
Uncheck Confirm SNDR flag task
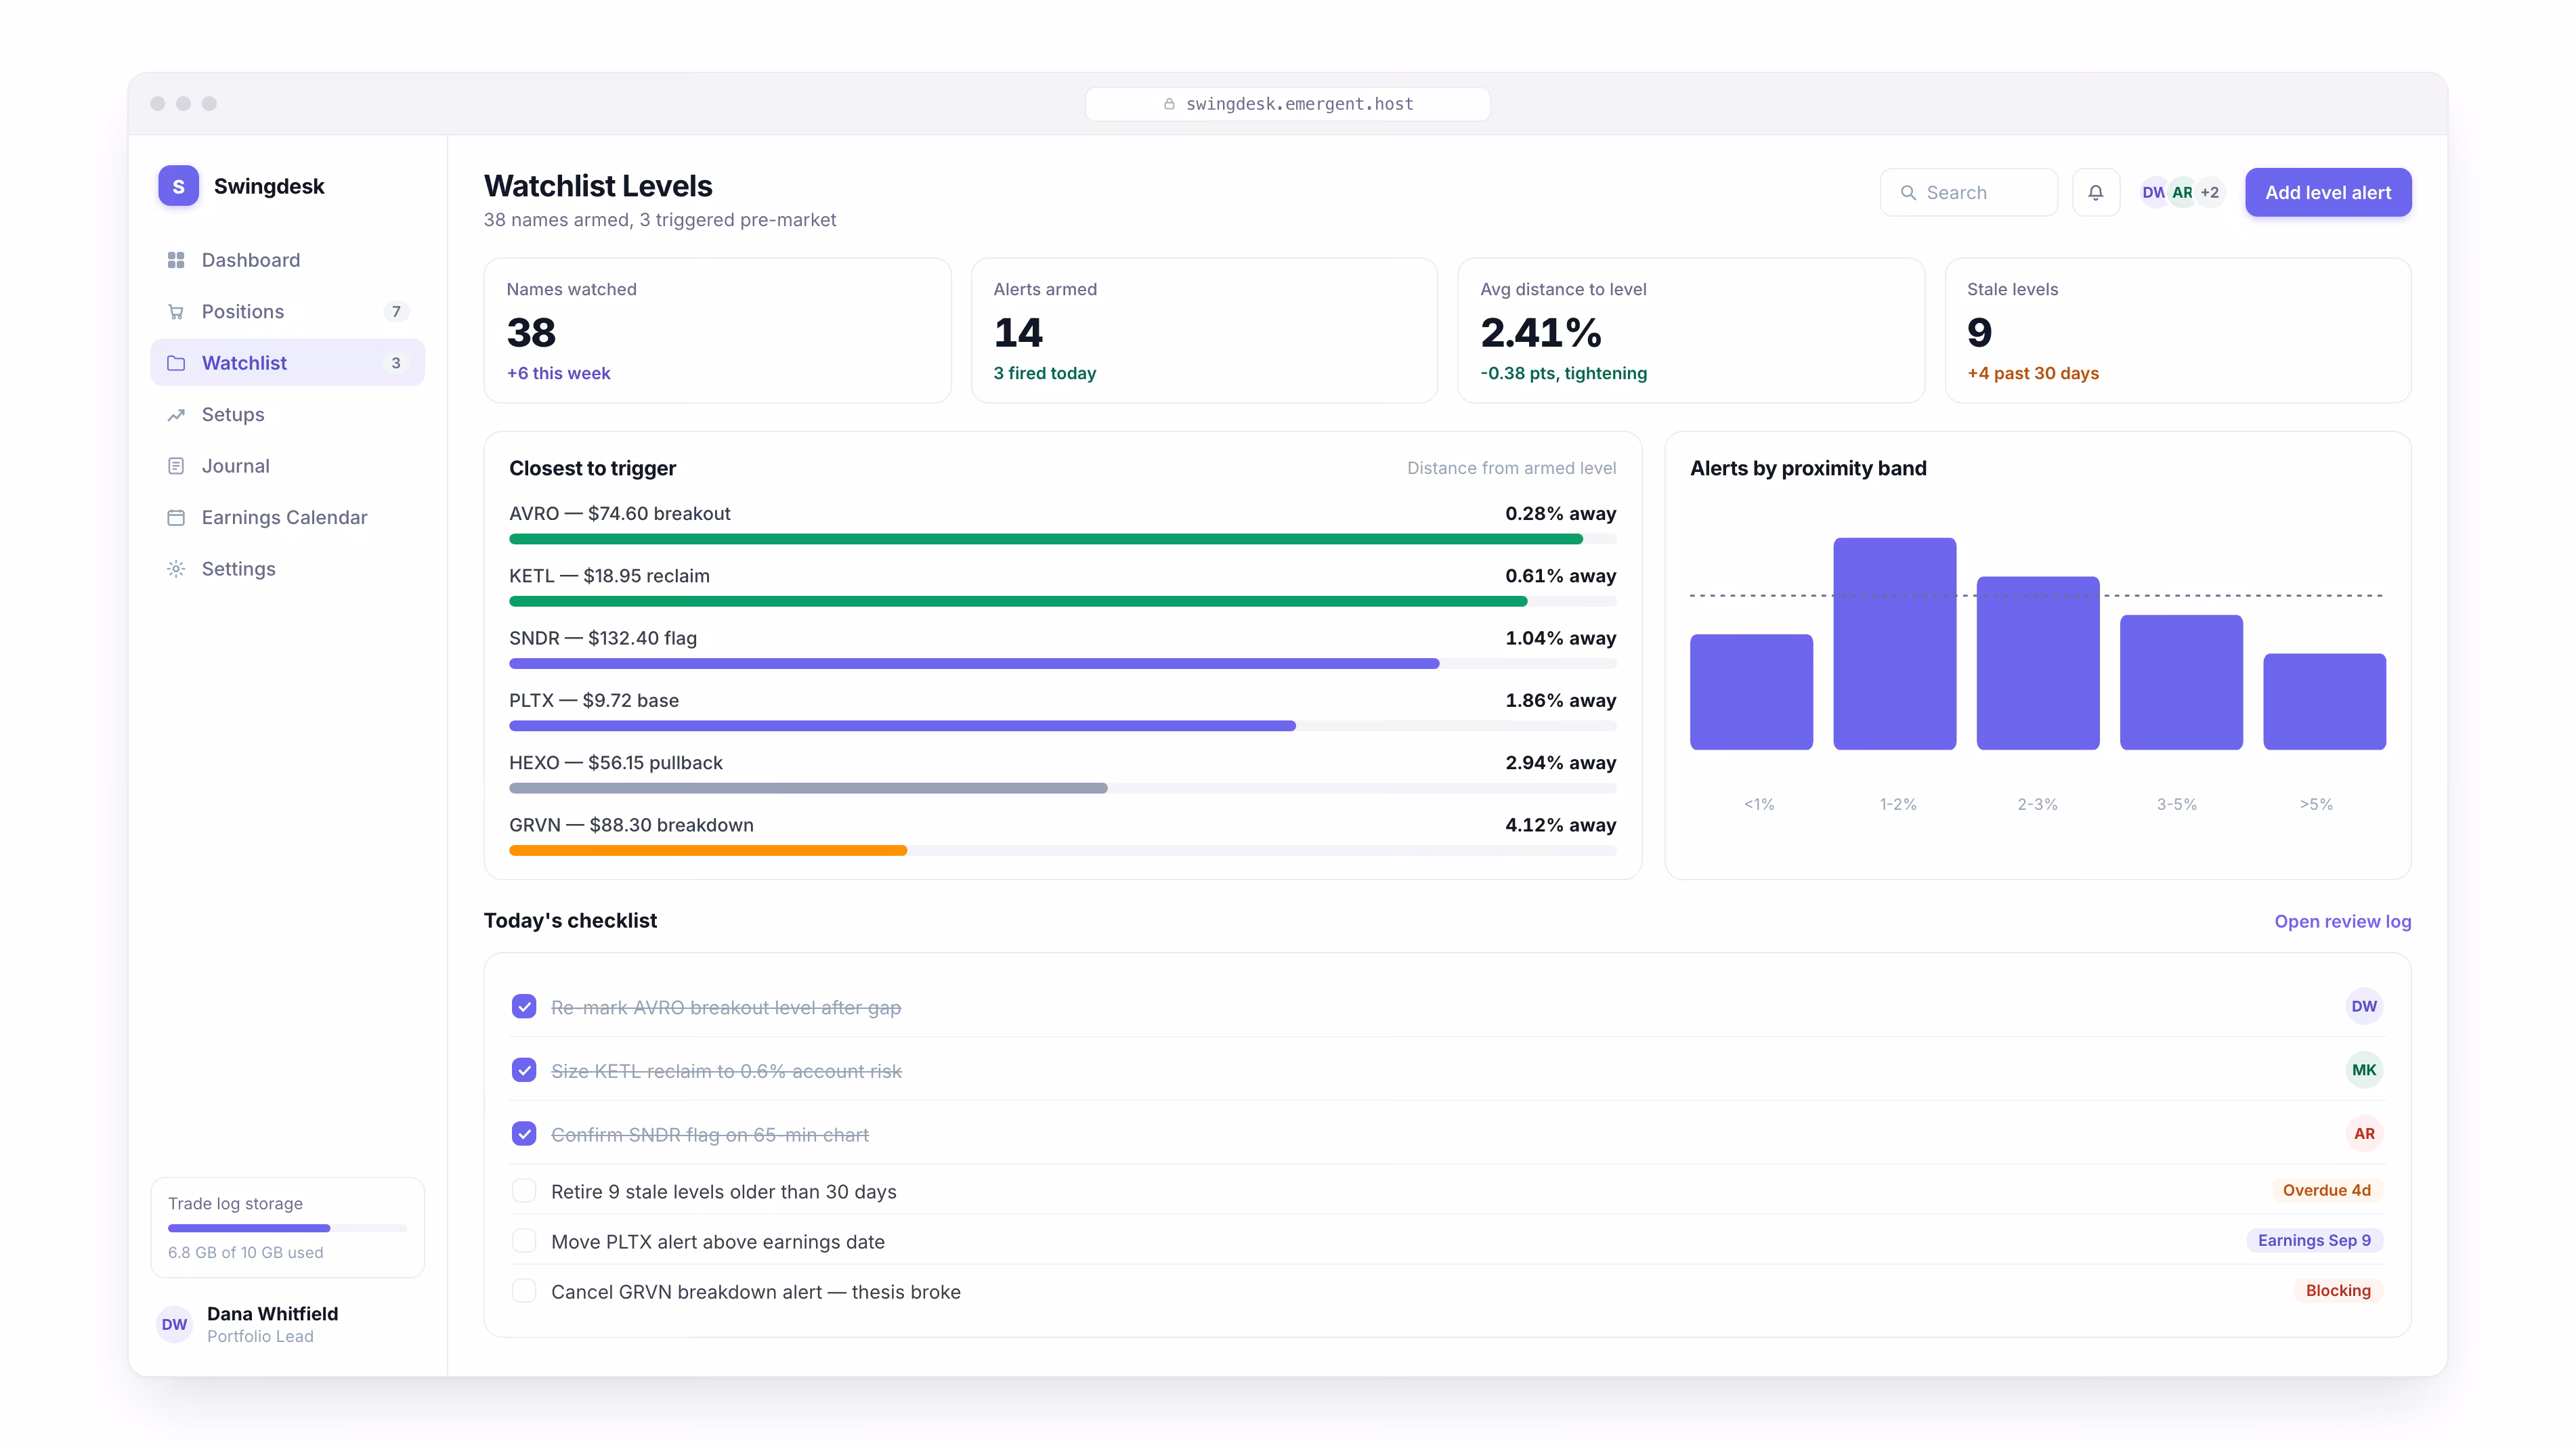click(524, 1133)
